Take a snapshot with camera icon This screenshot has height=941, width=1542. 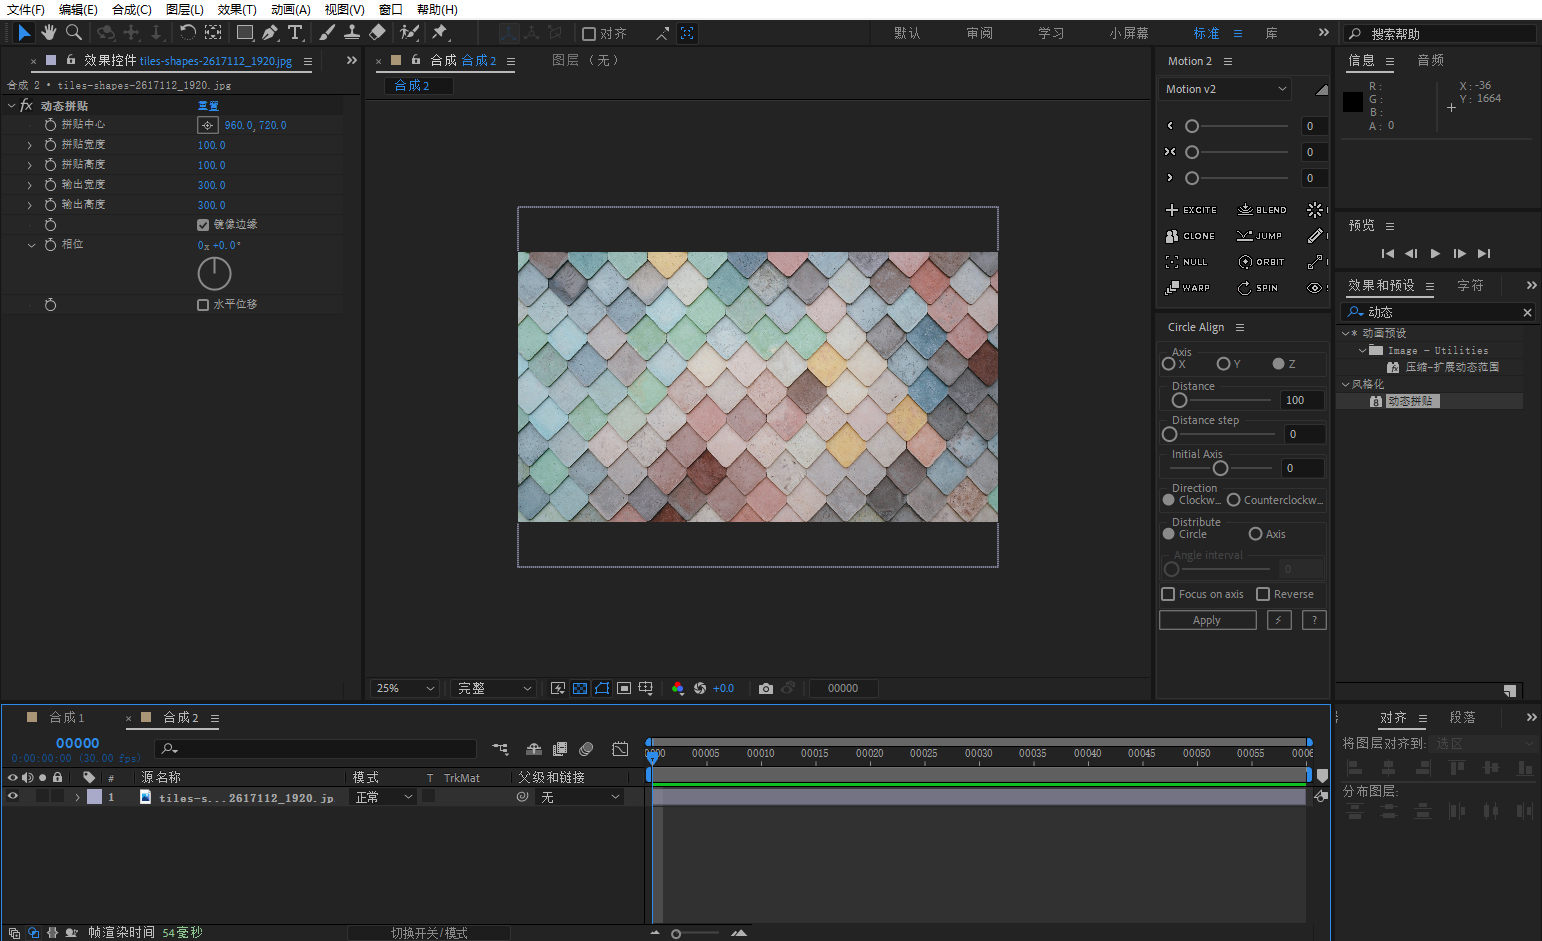766,688
